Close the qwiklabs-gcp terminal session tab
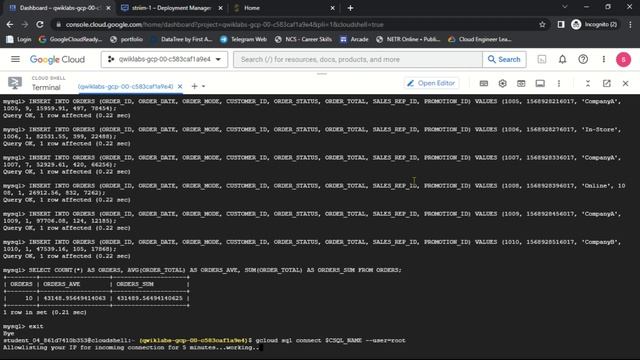Viewport: 640px width, 360px height. point(180,87)
